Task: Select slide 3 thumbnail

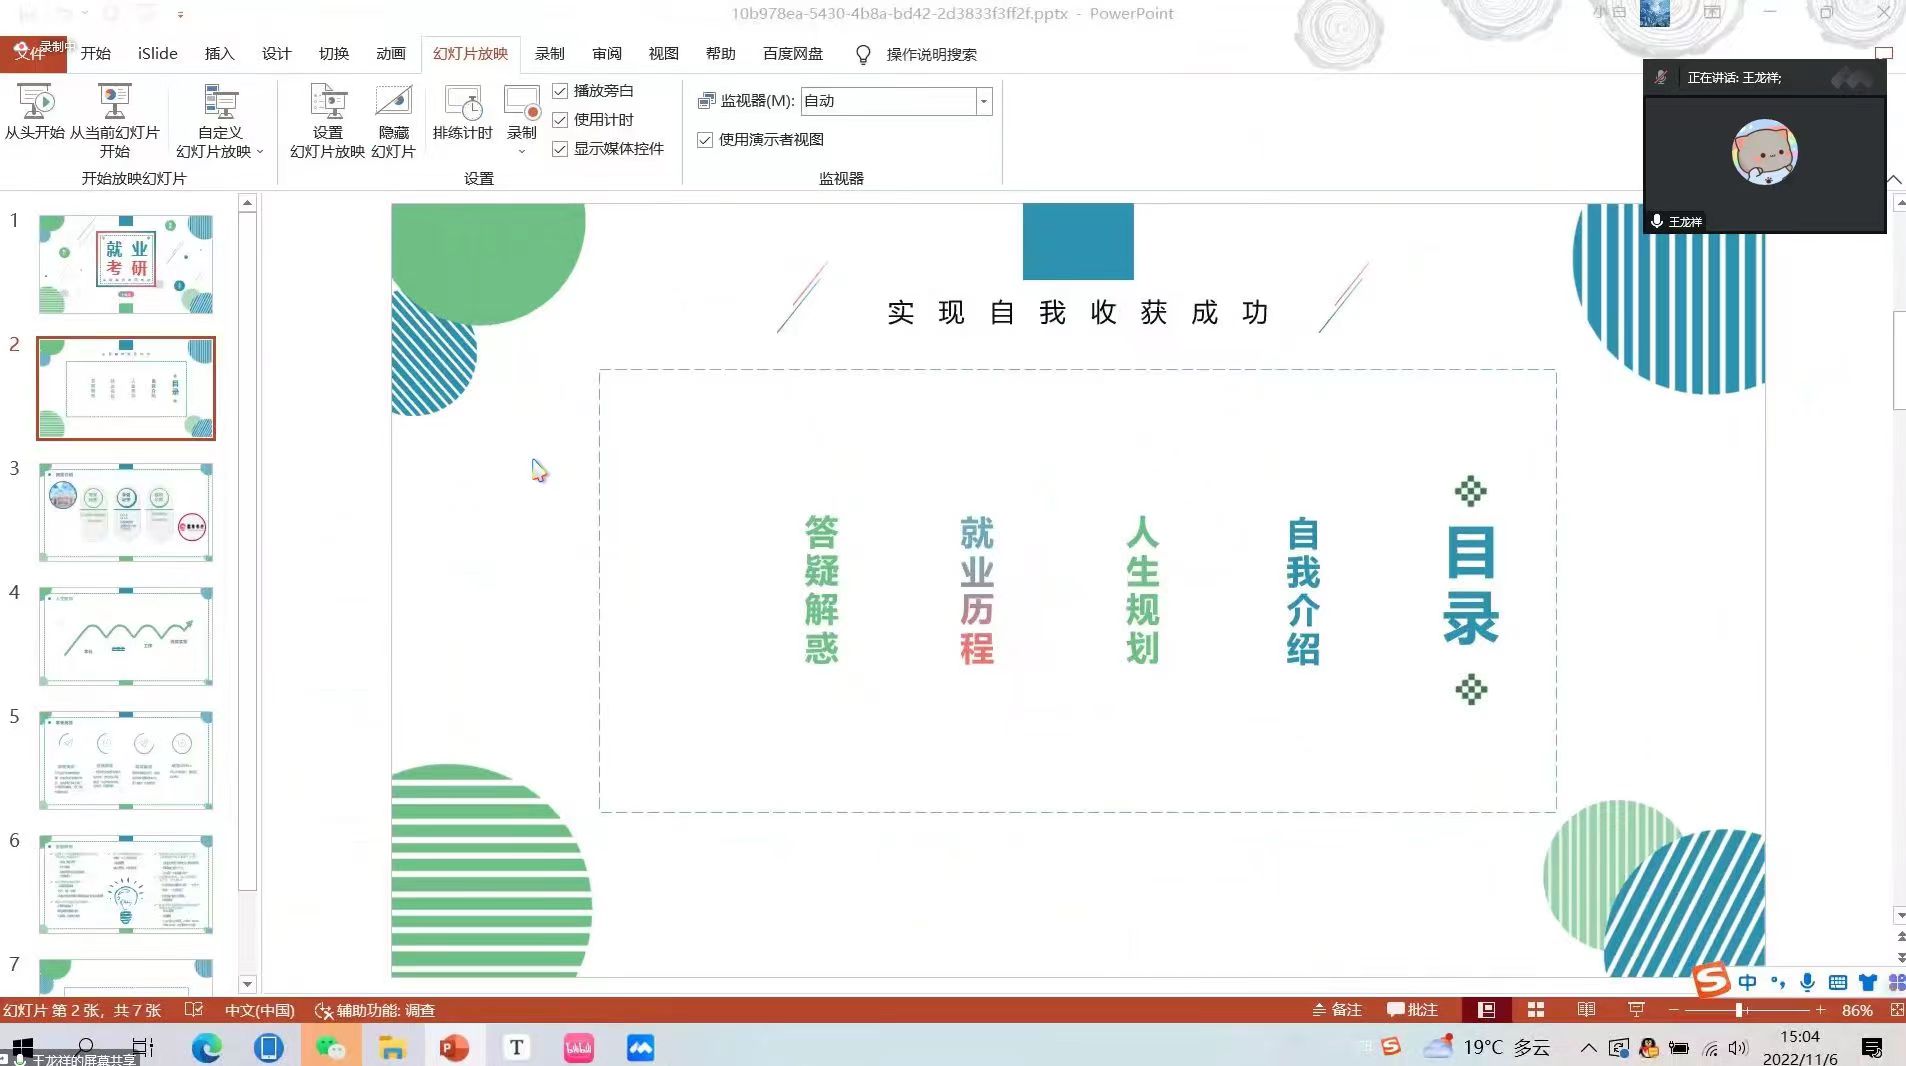Action: (126, 512)
